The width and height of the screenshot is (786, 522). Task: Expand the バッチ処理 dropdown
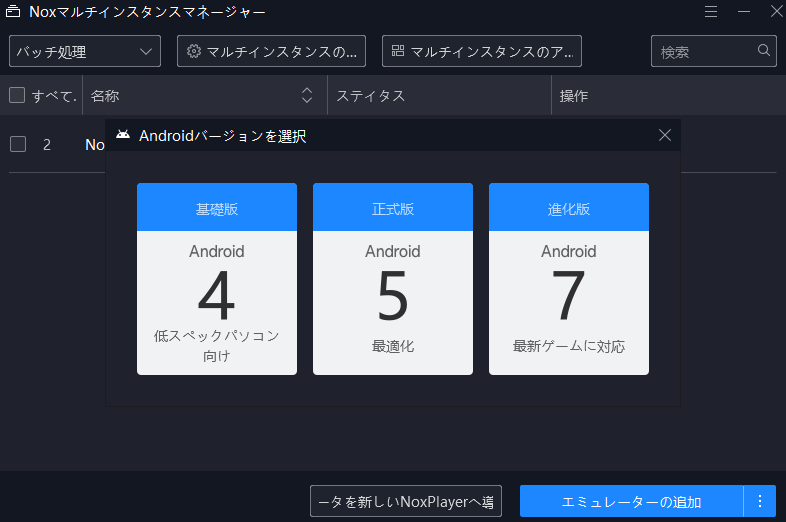(x=85, y=51)
